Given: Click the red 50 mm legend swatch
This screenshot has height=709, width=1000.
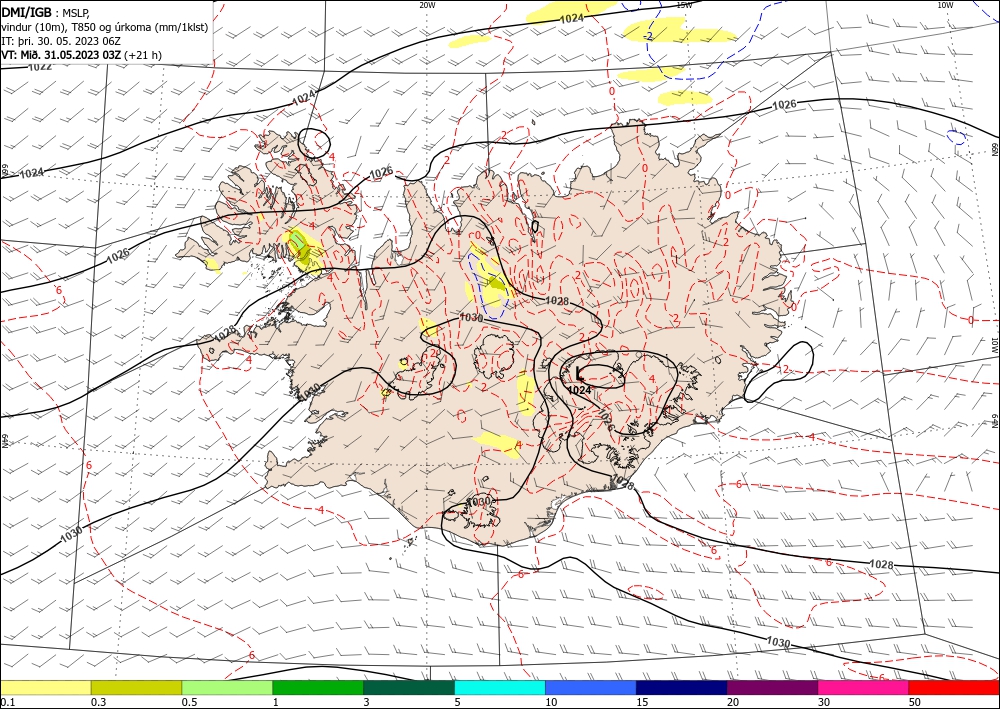Looking at the screenshot, I should click(x=953, y=687).
